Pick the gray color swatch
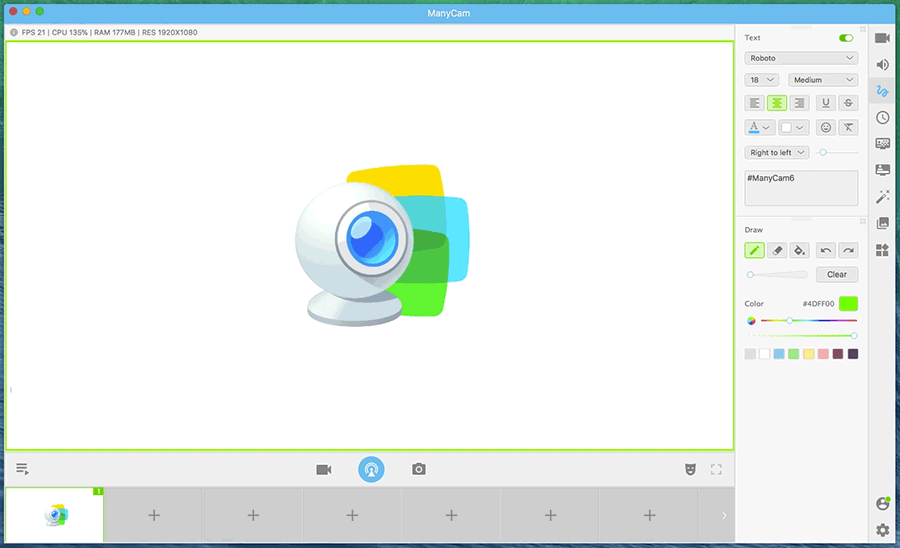Screen dimensions: 900x548 tap(750, 354)
